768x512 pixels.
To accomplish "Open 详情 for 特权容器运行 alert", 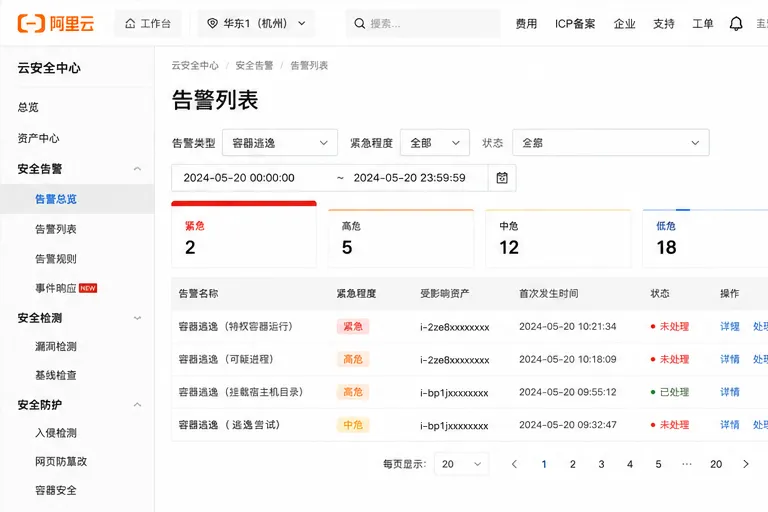I will point(730,326).
